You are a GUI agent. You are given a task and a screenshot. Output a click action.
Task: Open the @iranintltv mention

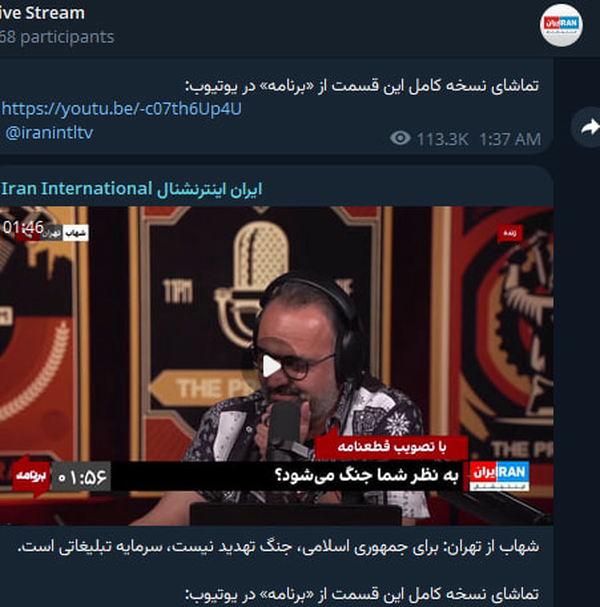pos(49,133)
